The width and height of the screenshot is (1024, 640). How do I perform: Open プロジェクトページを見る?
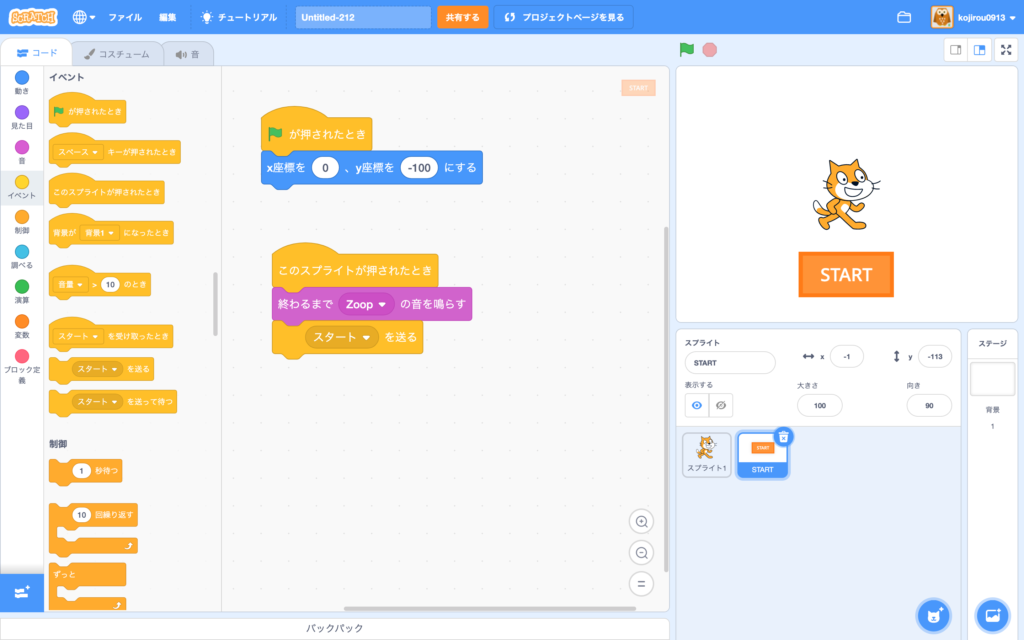coord(563,17)
